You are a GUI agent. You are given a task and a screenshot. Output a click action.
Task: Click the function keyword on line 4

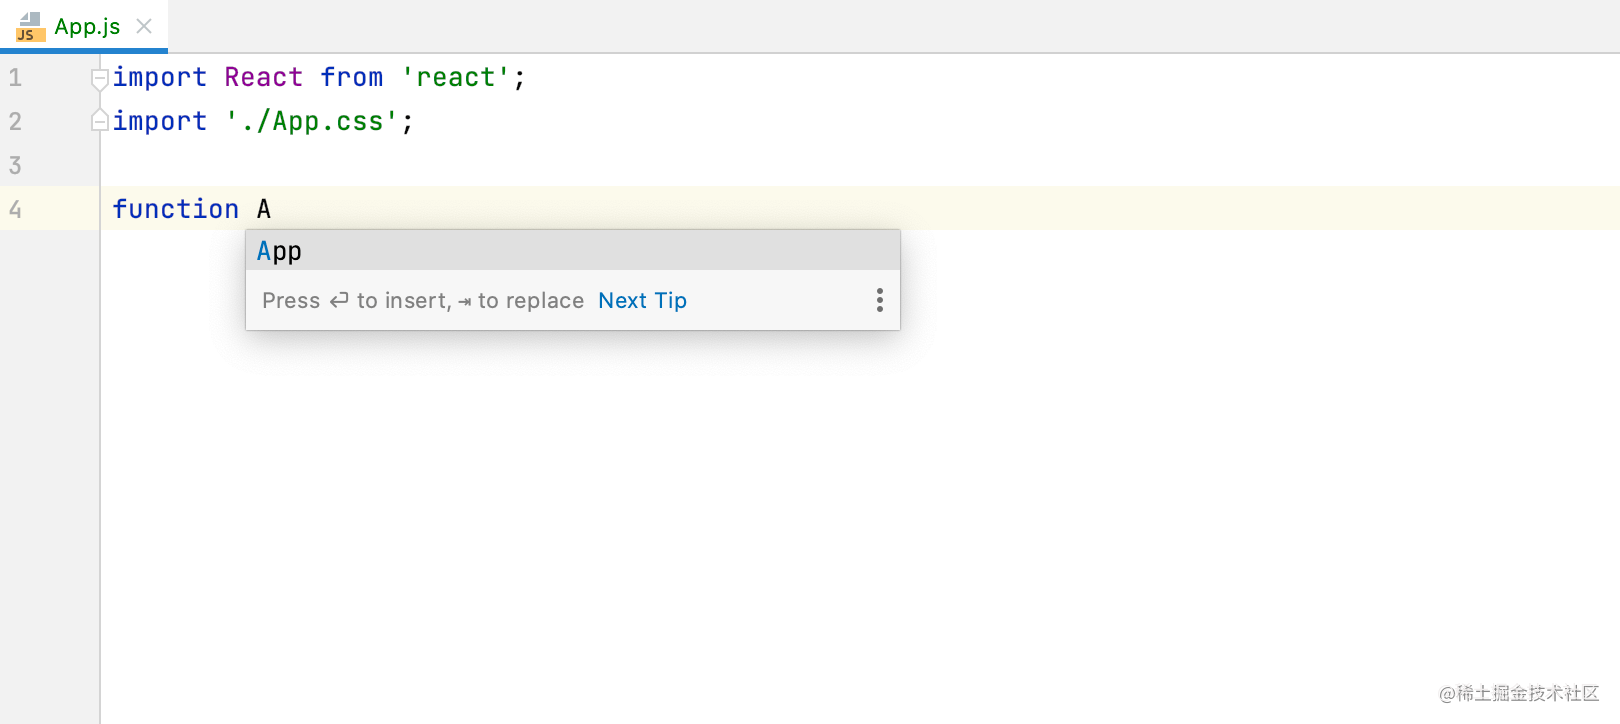click(175, 209)
